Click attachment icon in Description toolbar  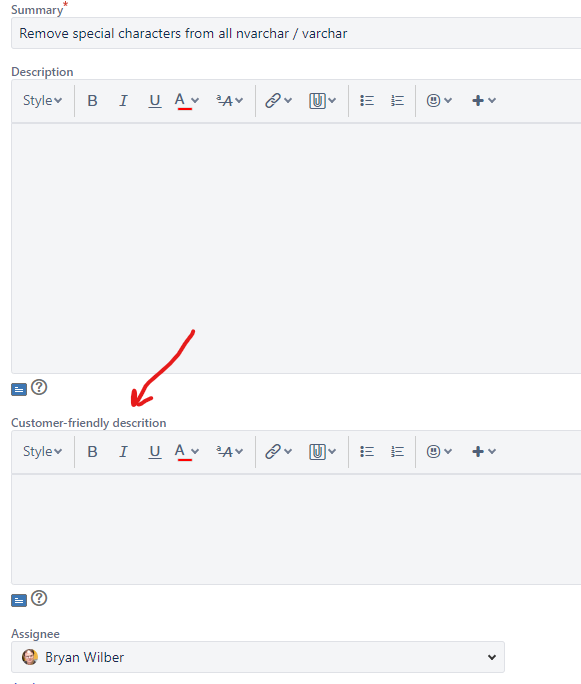[317, 101]
